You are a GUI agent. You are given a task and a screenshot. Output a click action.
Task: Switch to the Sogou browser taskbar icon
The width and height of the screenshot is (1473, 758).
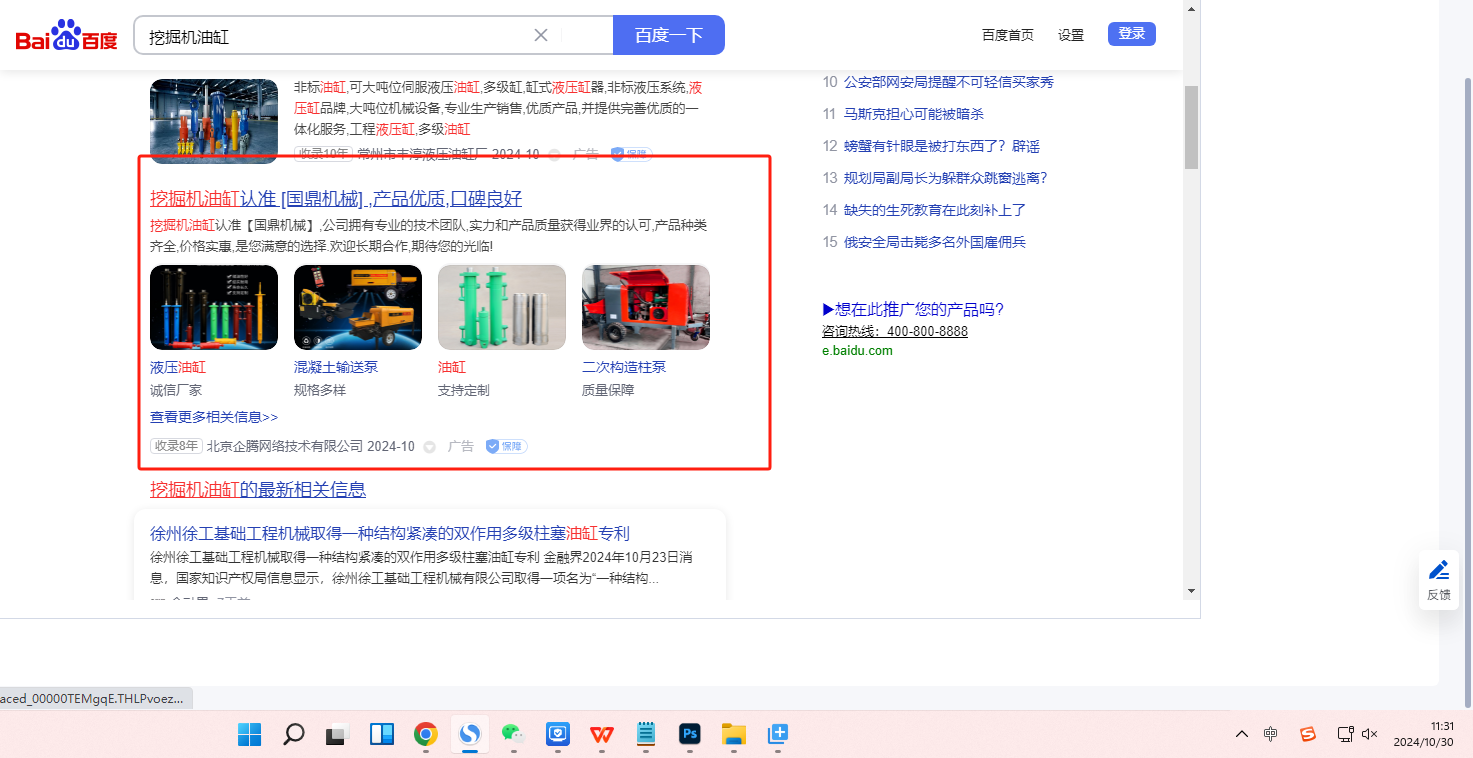470,735
